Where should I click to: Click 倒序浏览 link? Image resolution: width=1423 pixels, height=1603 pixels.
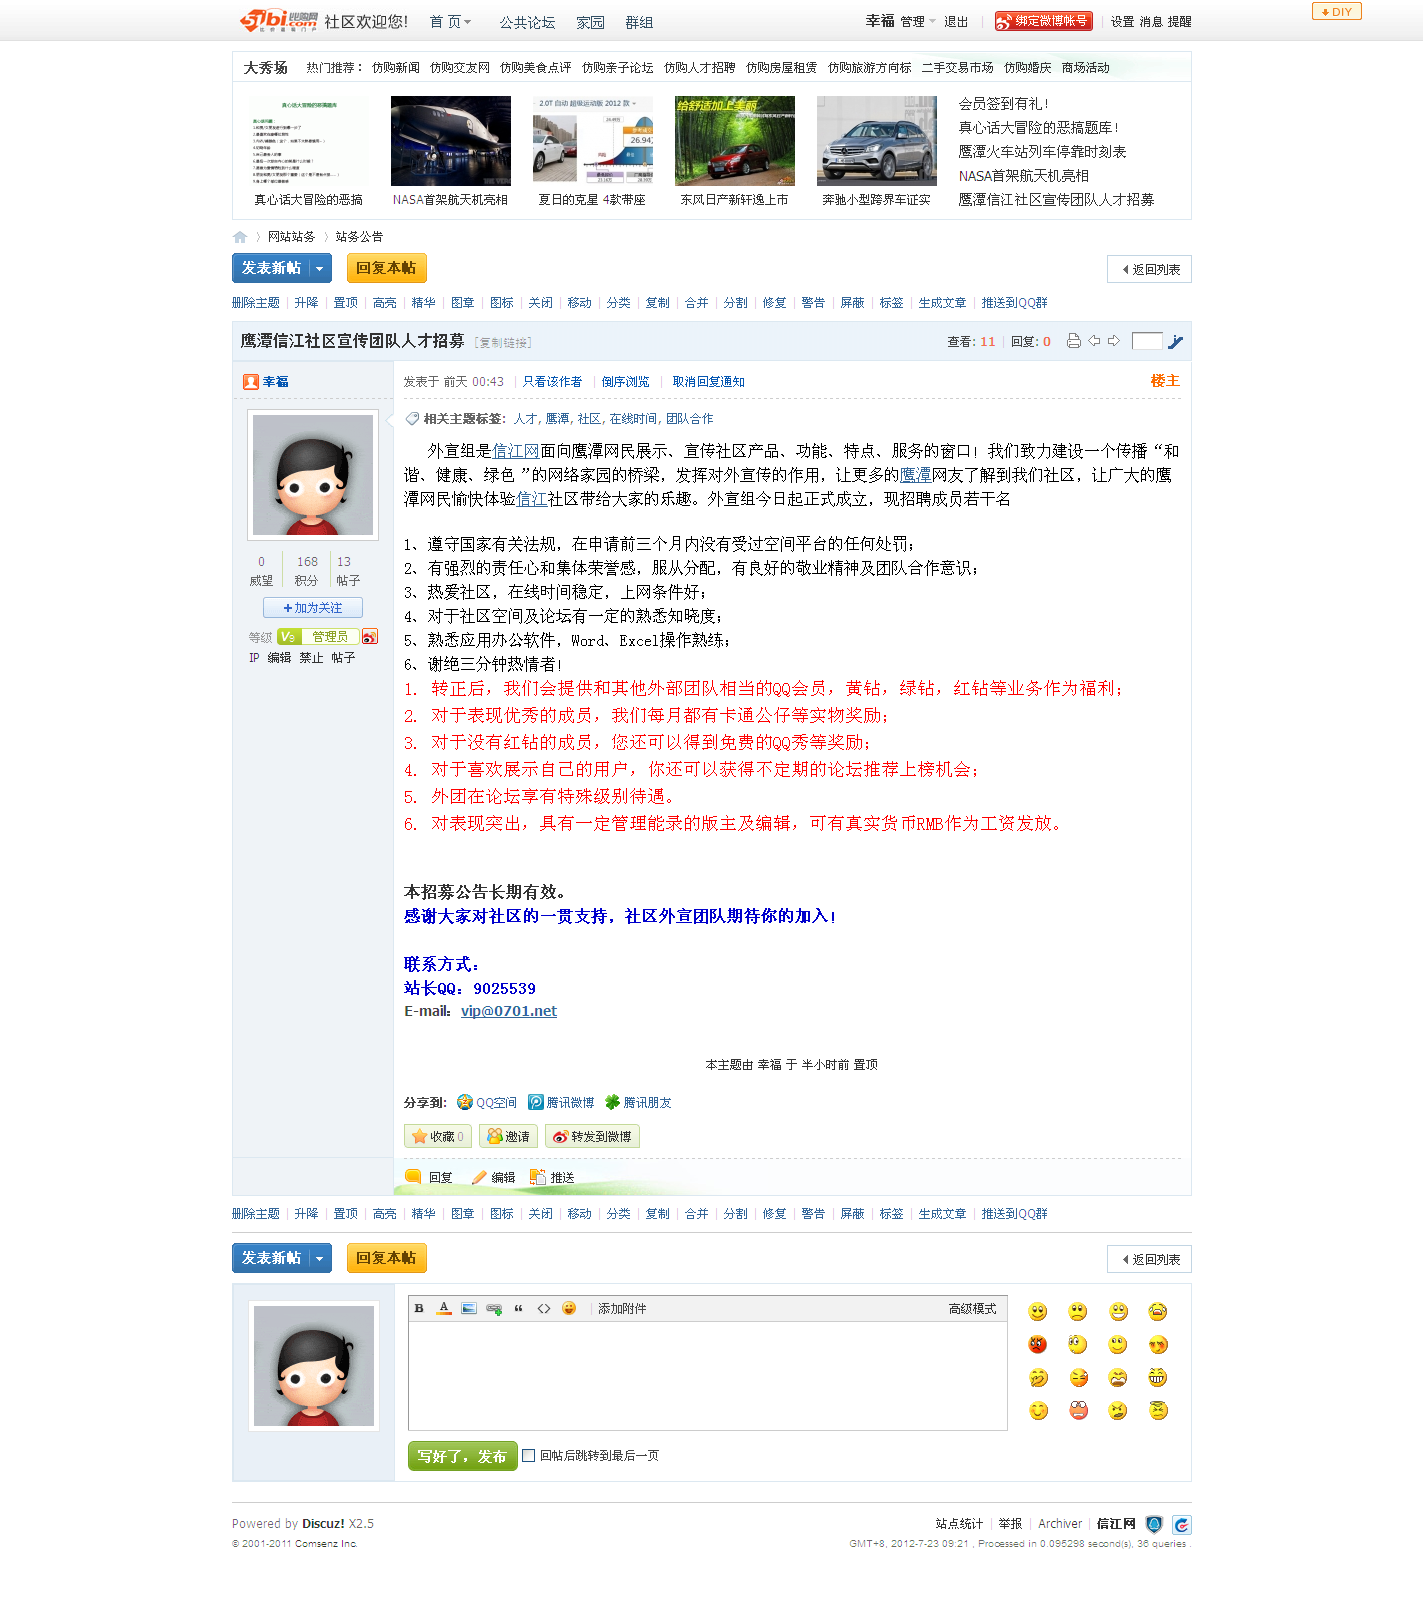[625, 382]
